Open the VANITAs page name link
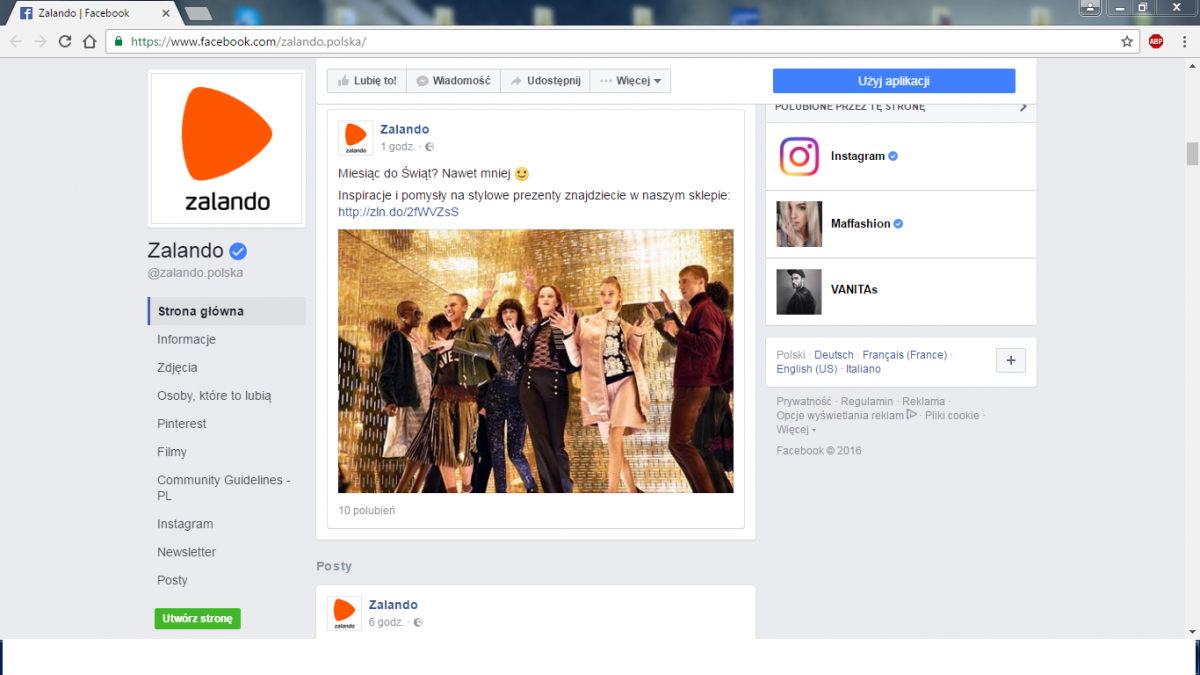1200x675 pixels. (854, 290)
